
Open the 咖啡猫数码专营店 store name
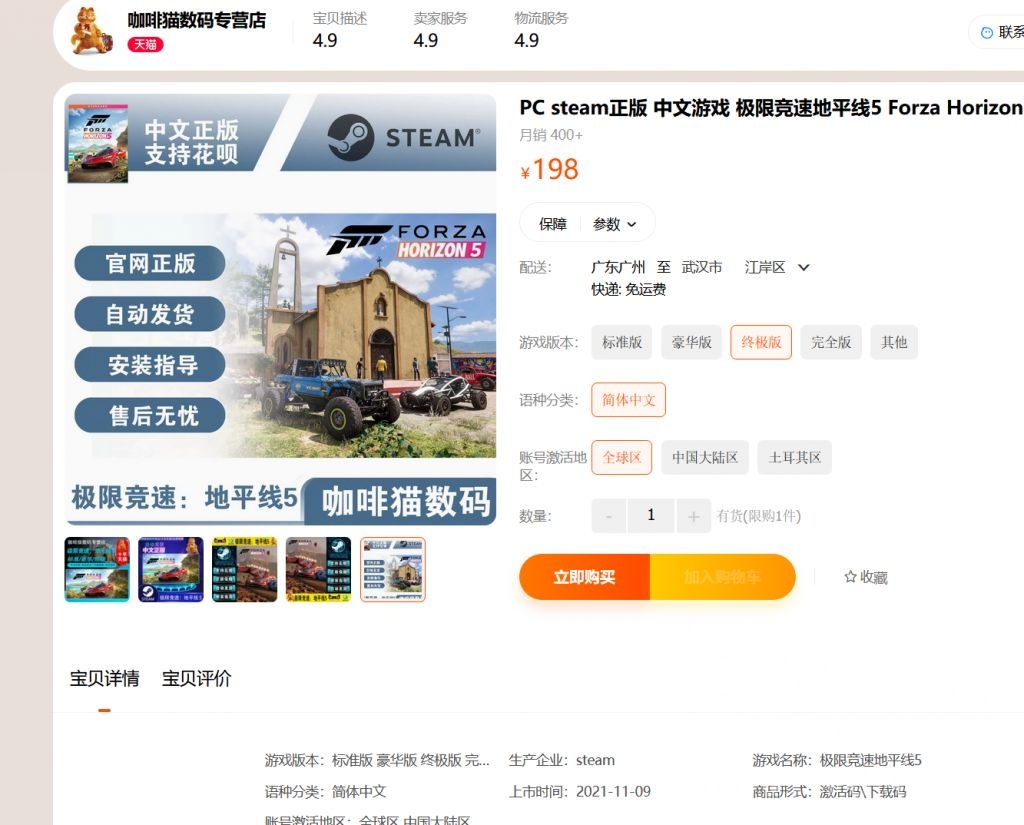point(197,20)
